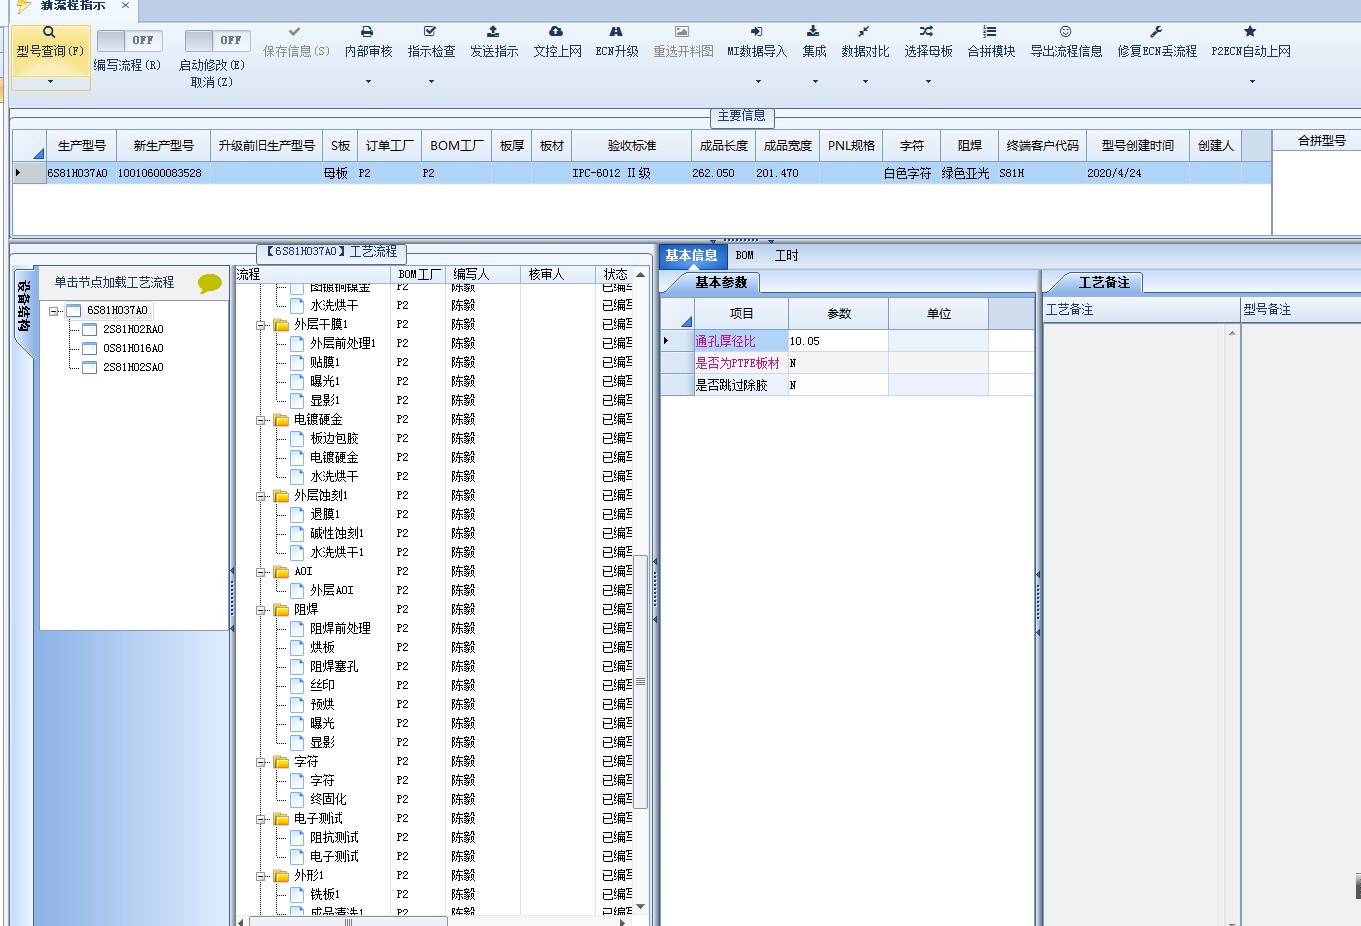The height and width of the screenshot is (926, 1361).
Task: Open the MI数据导入 dropdown arrow
Action: click(x=758, y=82)
